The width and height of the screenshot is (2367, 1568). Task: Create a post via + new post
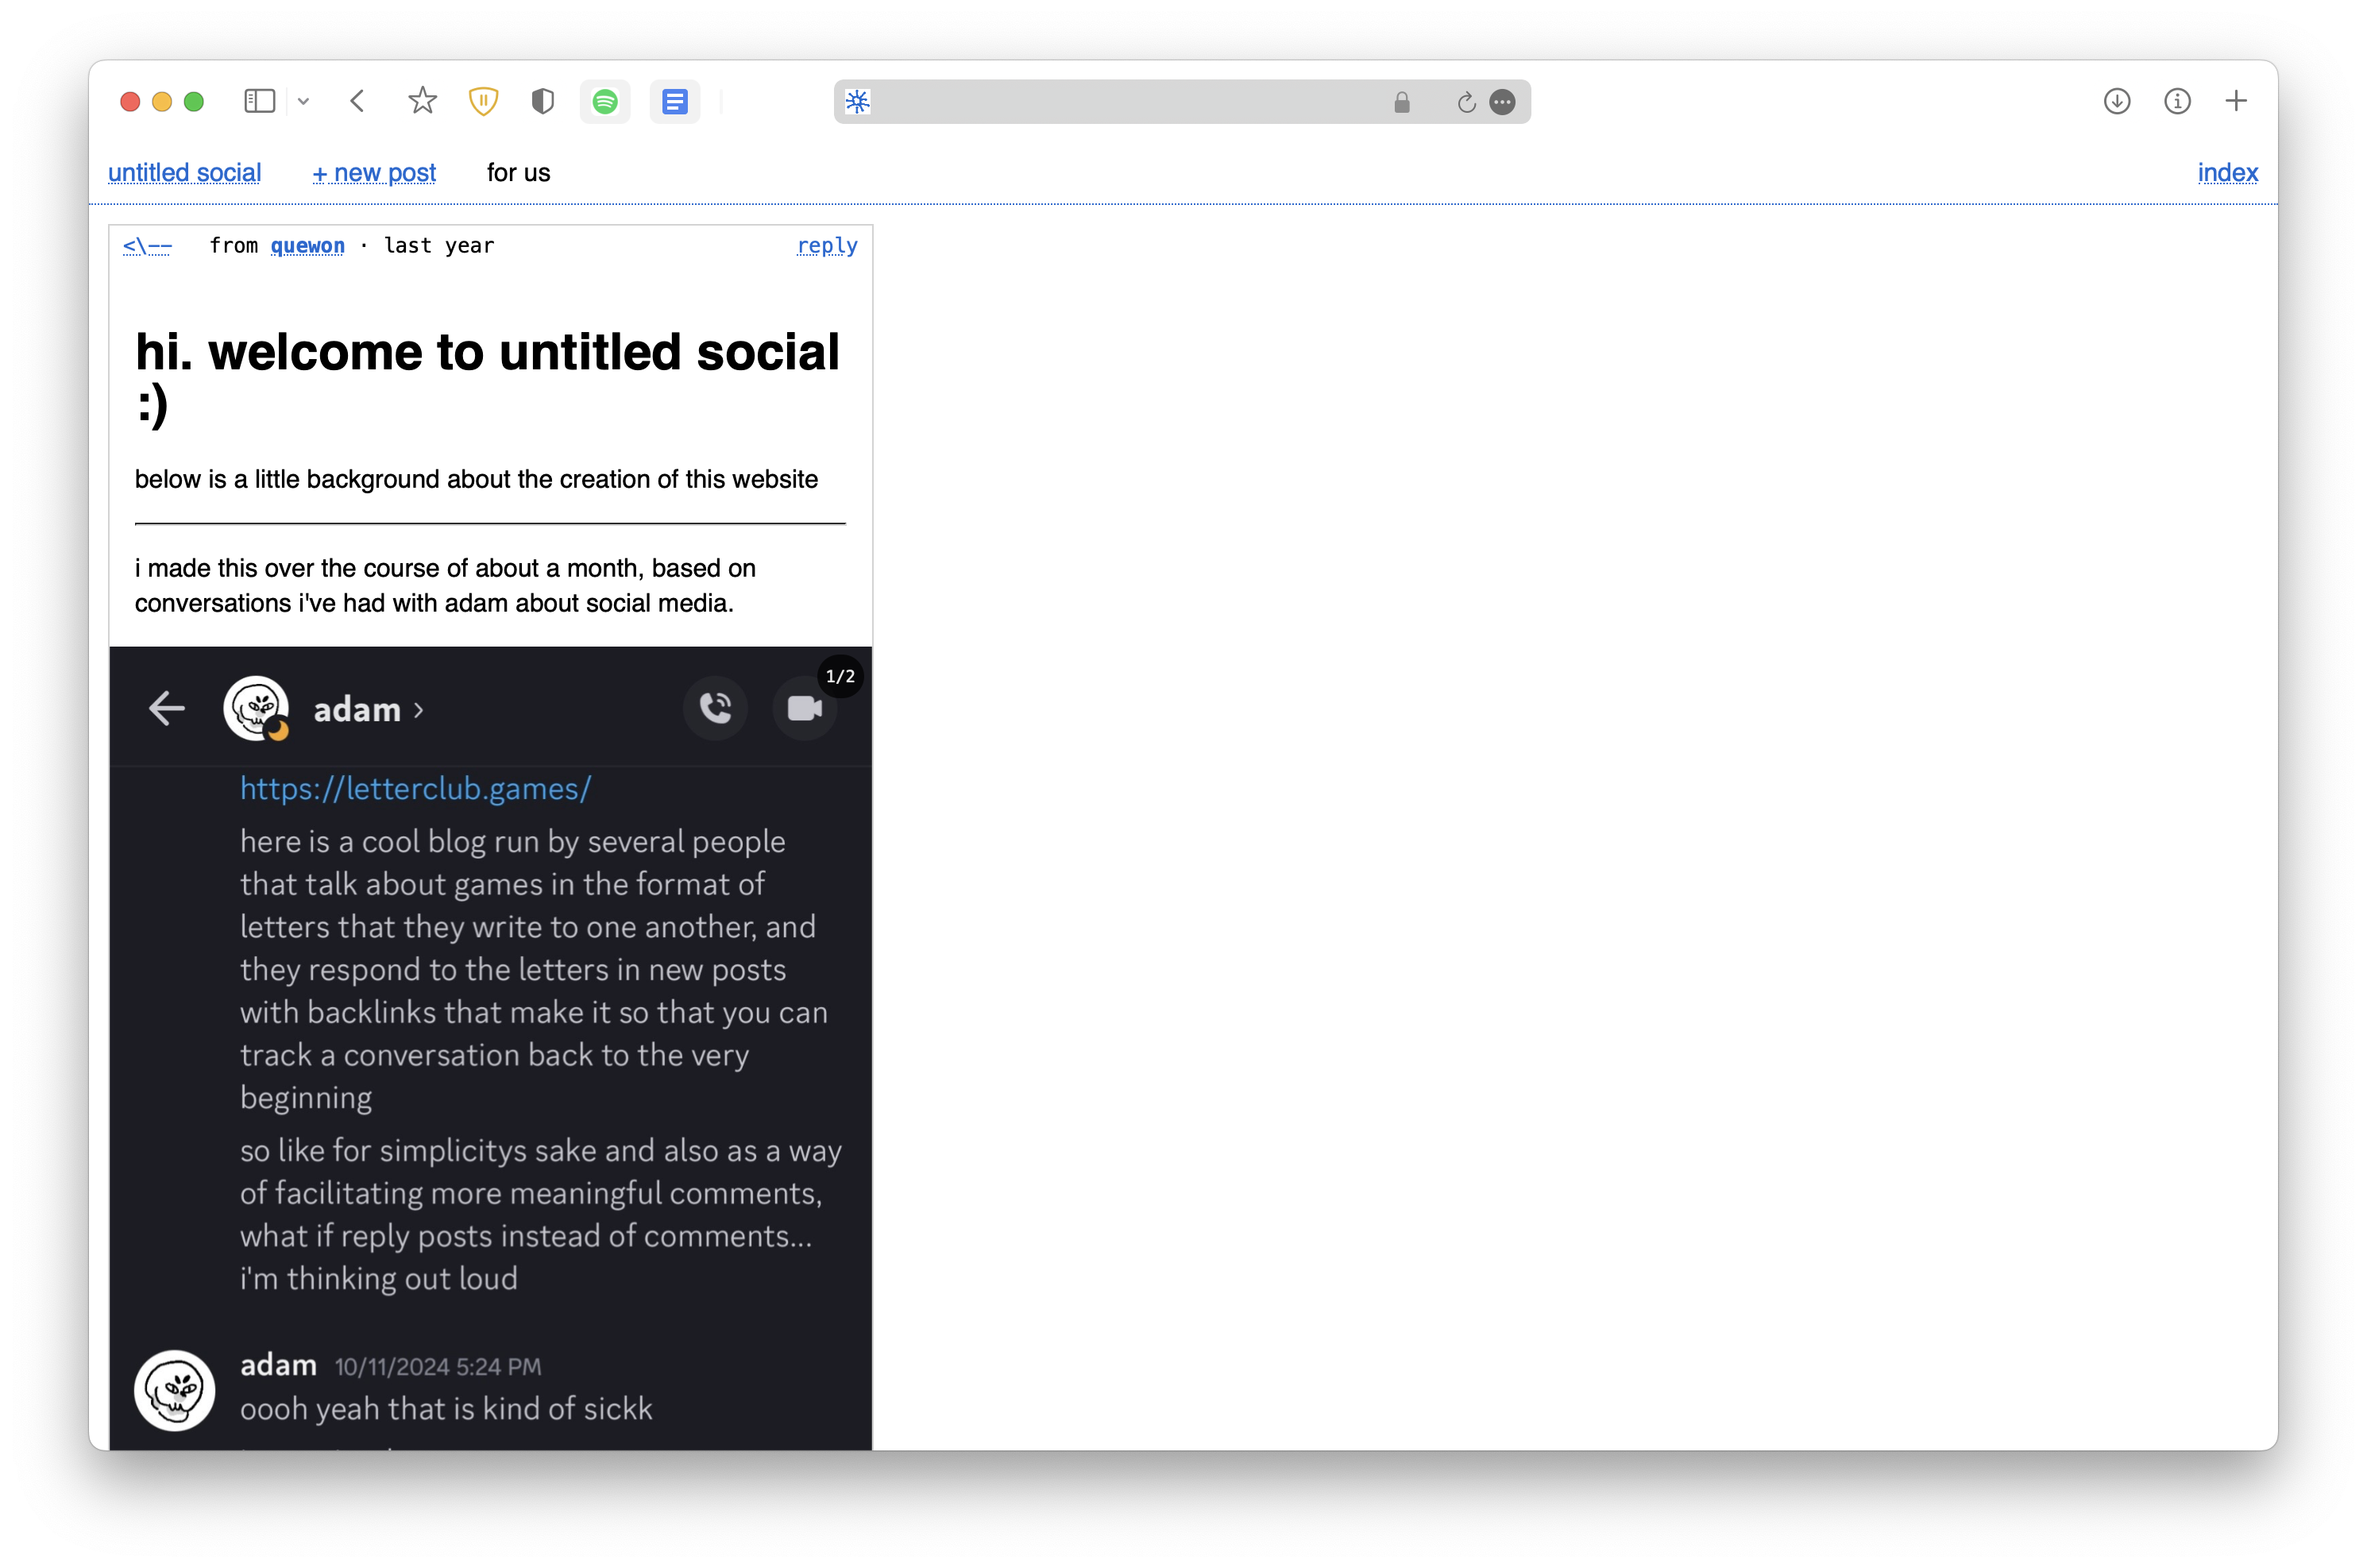374,172
